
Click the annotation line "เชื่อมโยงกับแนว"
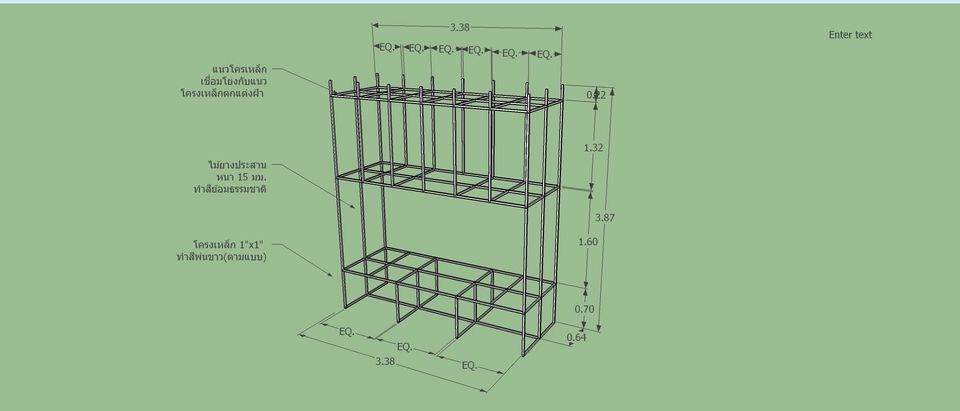[234, 81]
